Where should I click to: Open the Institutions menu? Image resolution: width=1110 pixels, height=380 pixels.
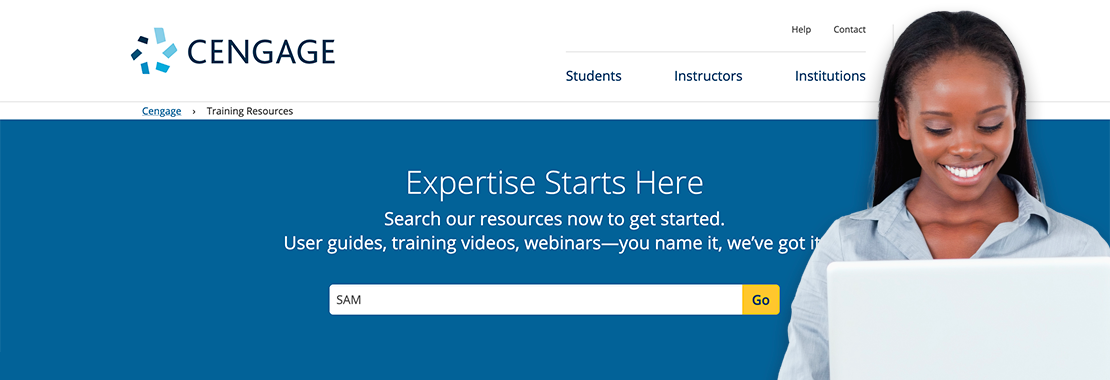pos(830,76)
